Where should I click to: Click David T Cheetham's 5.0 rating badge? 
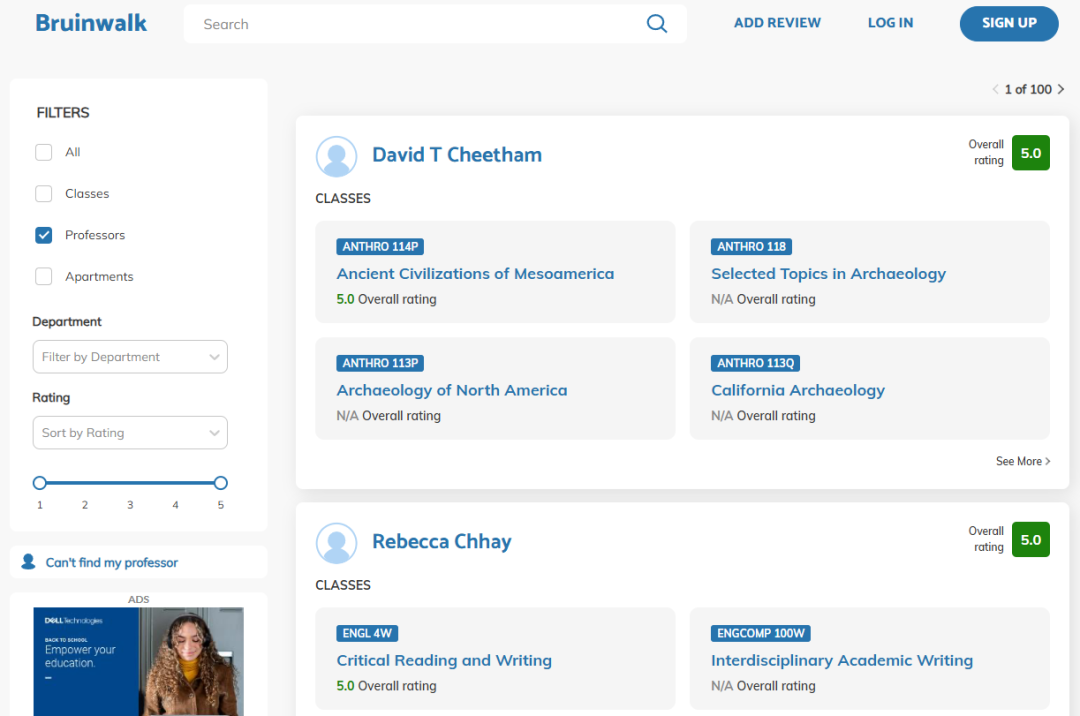(x=1030, y=153)
